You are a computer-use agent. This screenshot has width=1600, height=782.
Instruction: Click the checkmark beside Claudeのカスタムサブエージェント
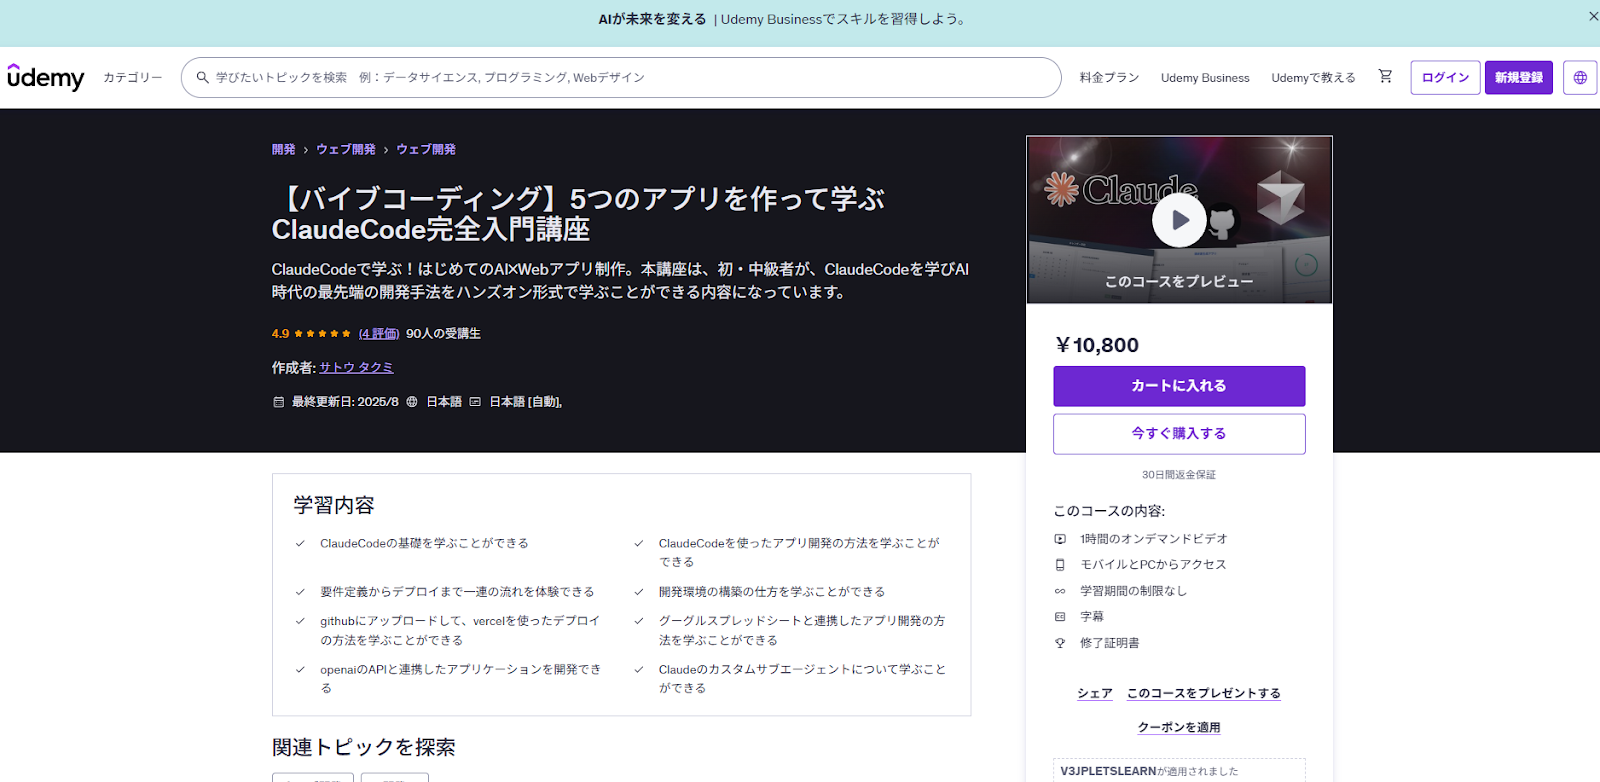pyautogui.click(x=639, y=669)
